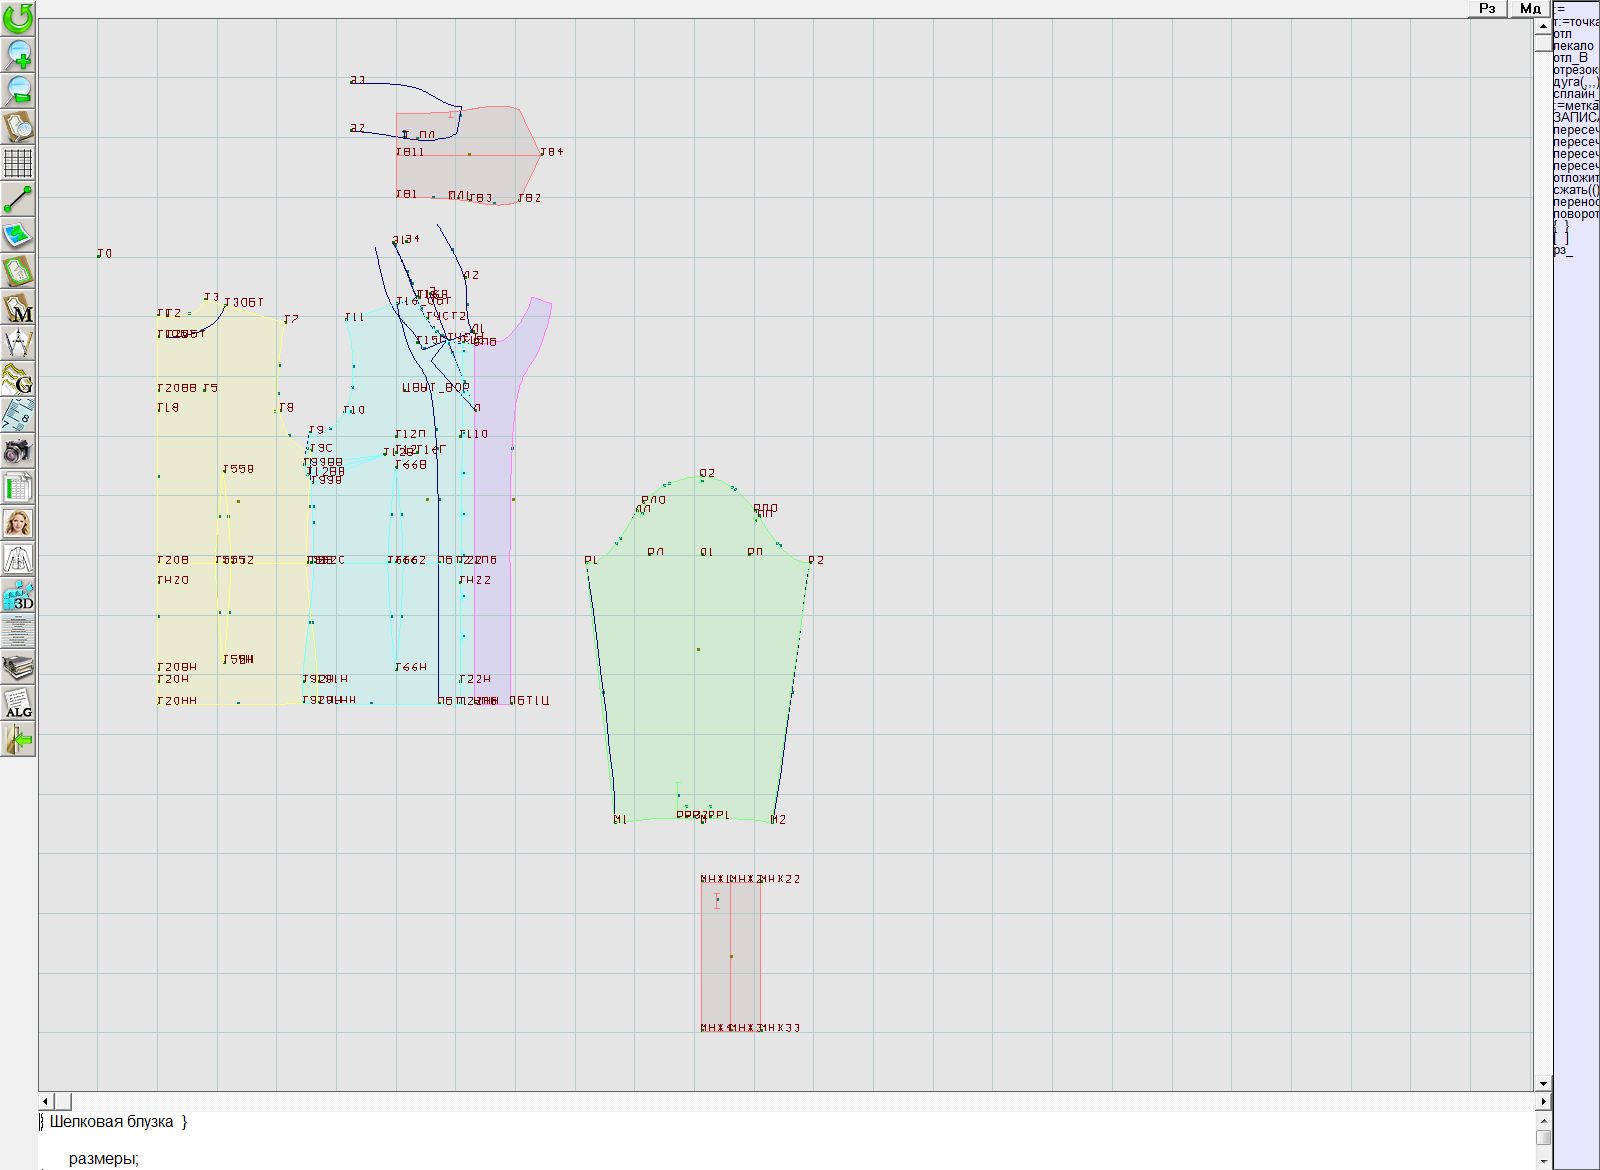Open the woman portrait icon
Screen dimensions: 1600x1170
[18, 523]
